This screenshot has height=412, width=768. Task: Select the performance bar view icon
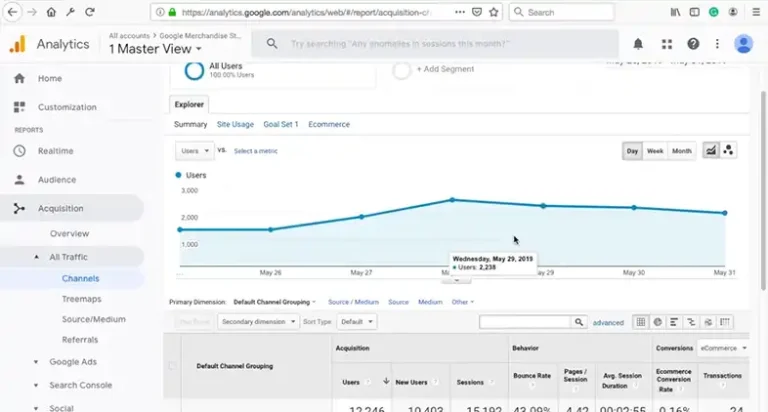coord(674,322)
